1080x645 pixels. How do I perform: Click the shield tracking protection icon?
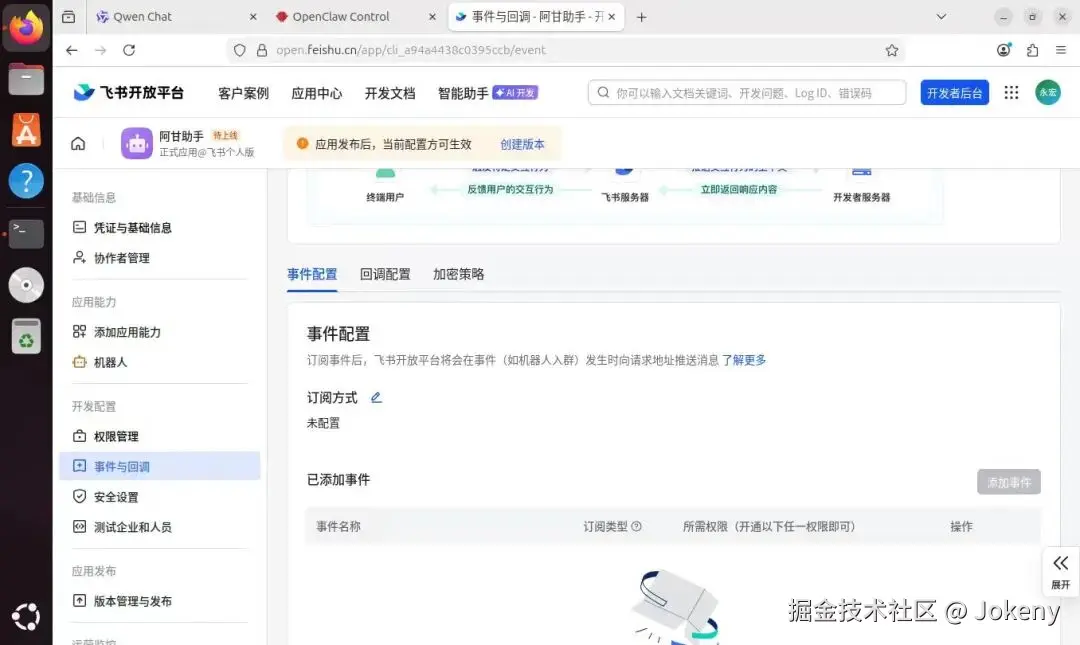coord(240,50)
